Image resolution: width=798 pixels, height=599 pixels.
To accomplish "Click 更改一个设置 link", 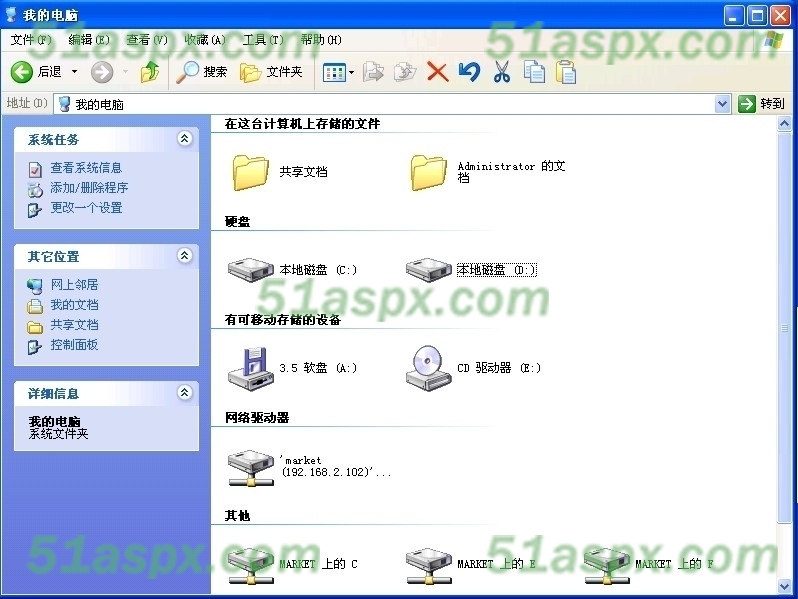I will coord(86,208).
